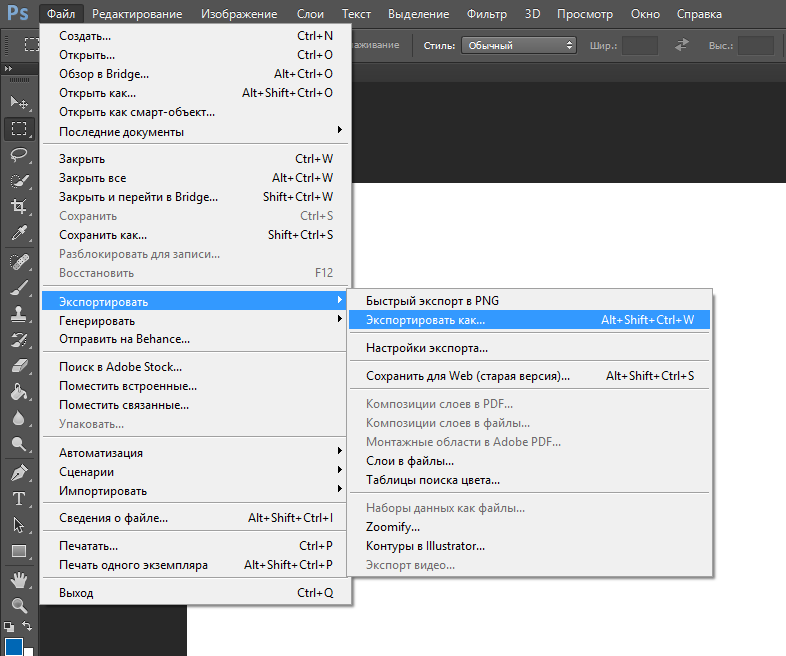Select the Eyedropper tool
The height and width of the screenshot is (656, 786).
point(19,233)
